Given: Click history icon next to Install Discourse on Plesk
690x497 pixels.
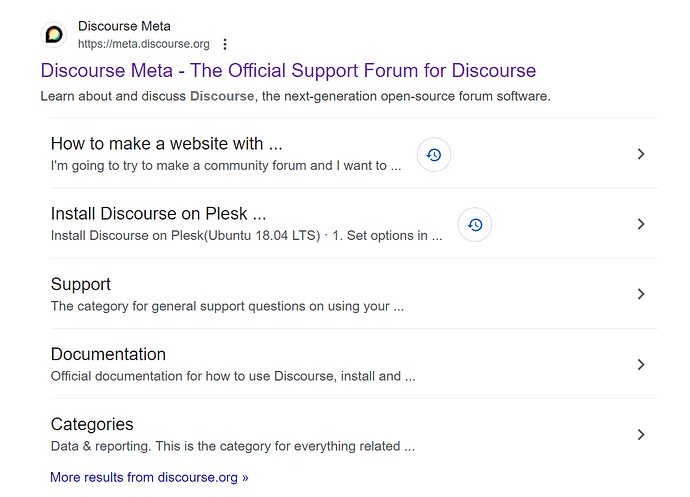Looking at the screenshot, I should [x=475, y=225].
